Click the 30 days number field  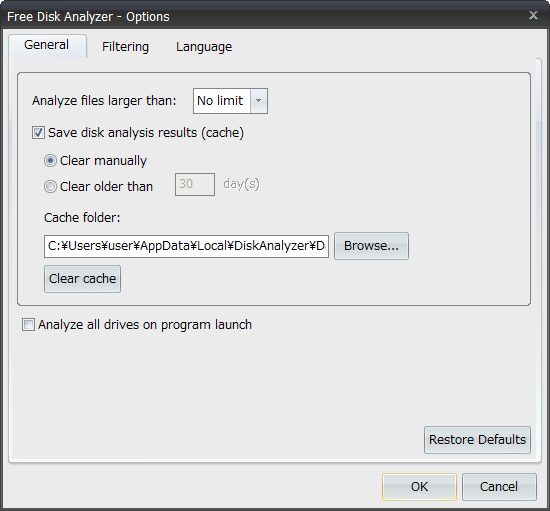click(x=195, y=184)
